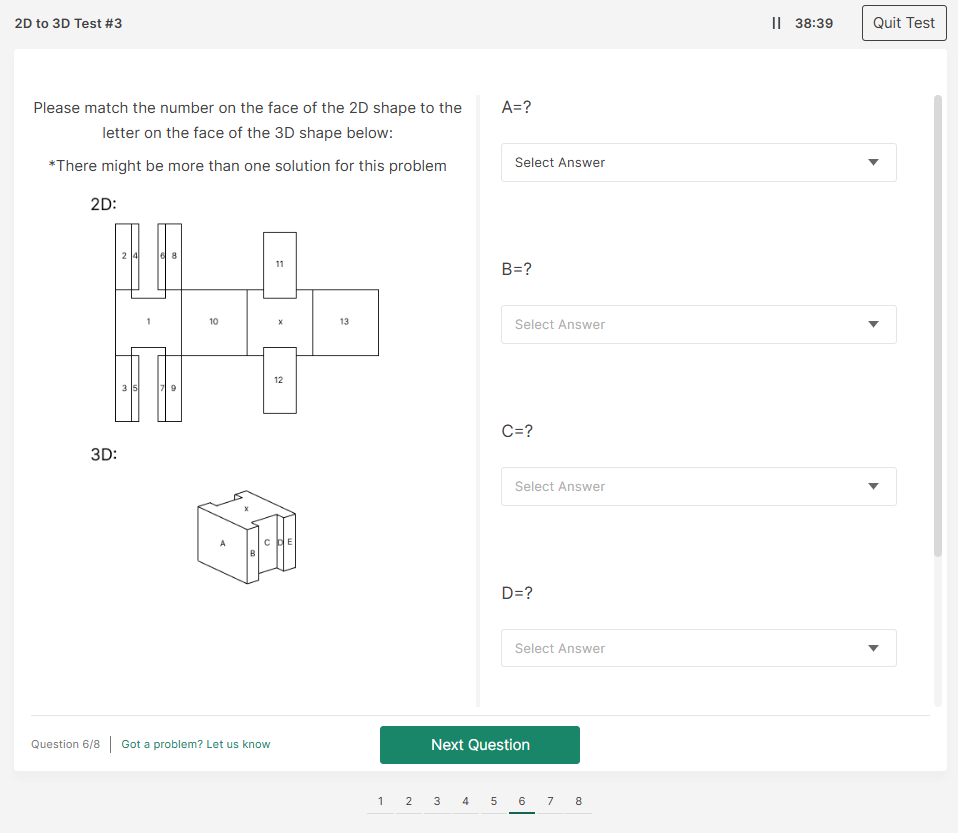Click the current question 6 page number

[x=522, y=801]
